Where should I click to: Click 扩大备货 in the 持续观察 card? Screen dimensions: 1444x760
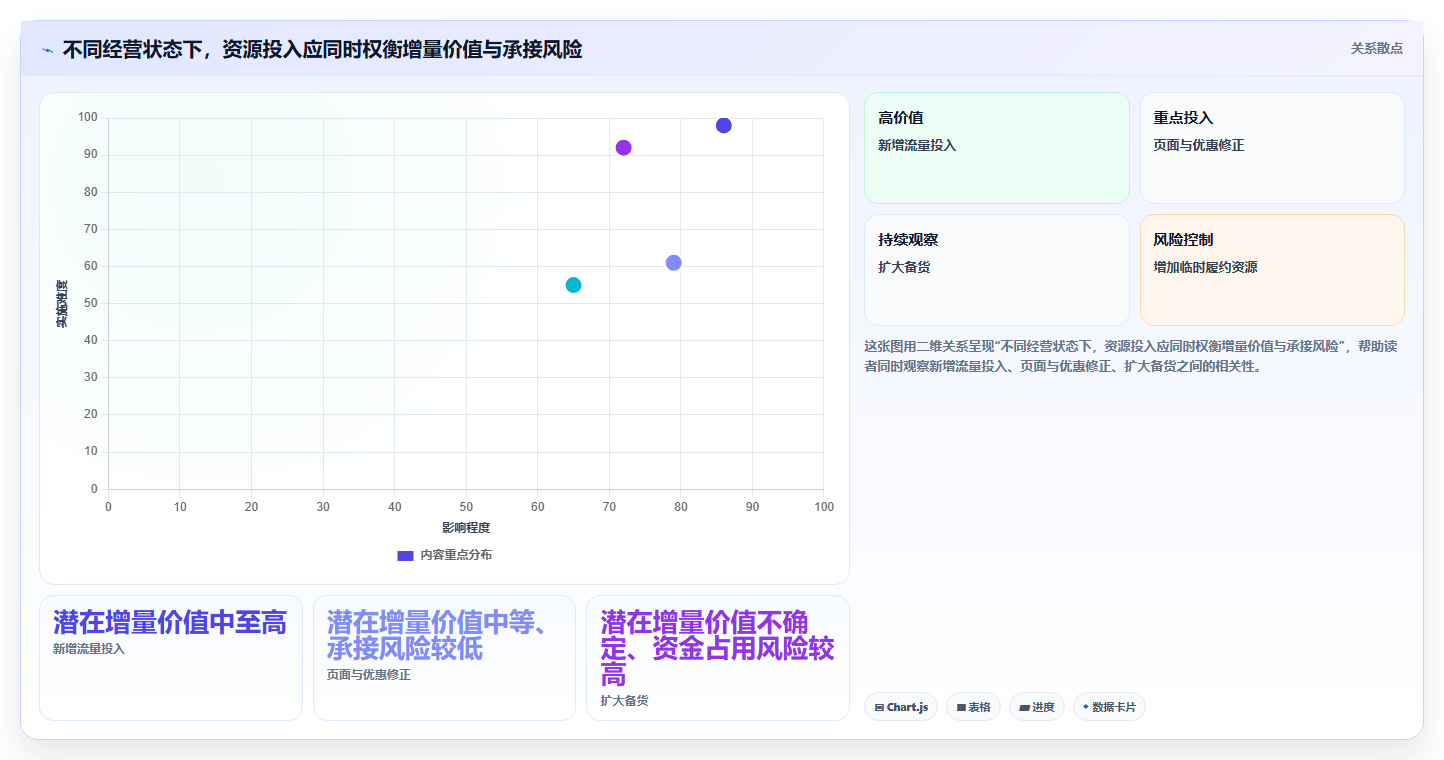pos(904,268)
